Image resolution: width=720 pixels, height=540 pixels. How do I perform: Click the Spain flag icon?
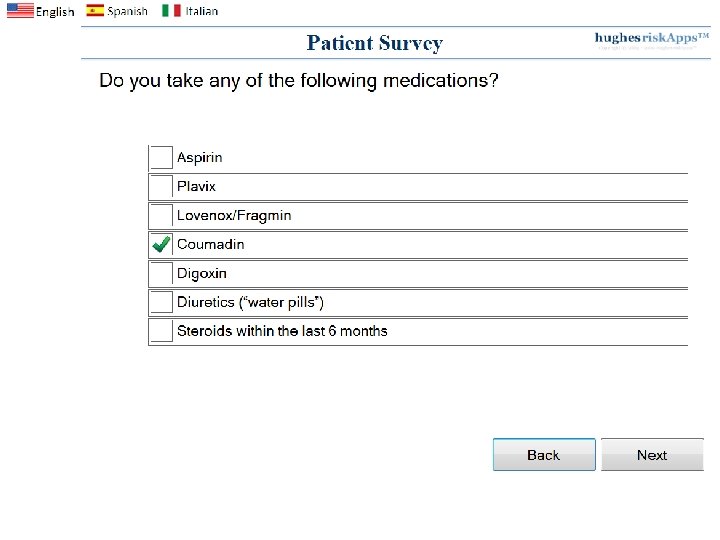[95, 11]
